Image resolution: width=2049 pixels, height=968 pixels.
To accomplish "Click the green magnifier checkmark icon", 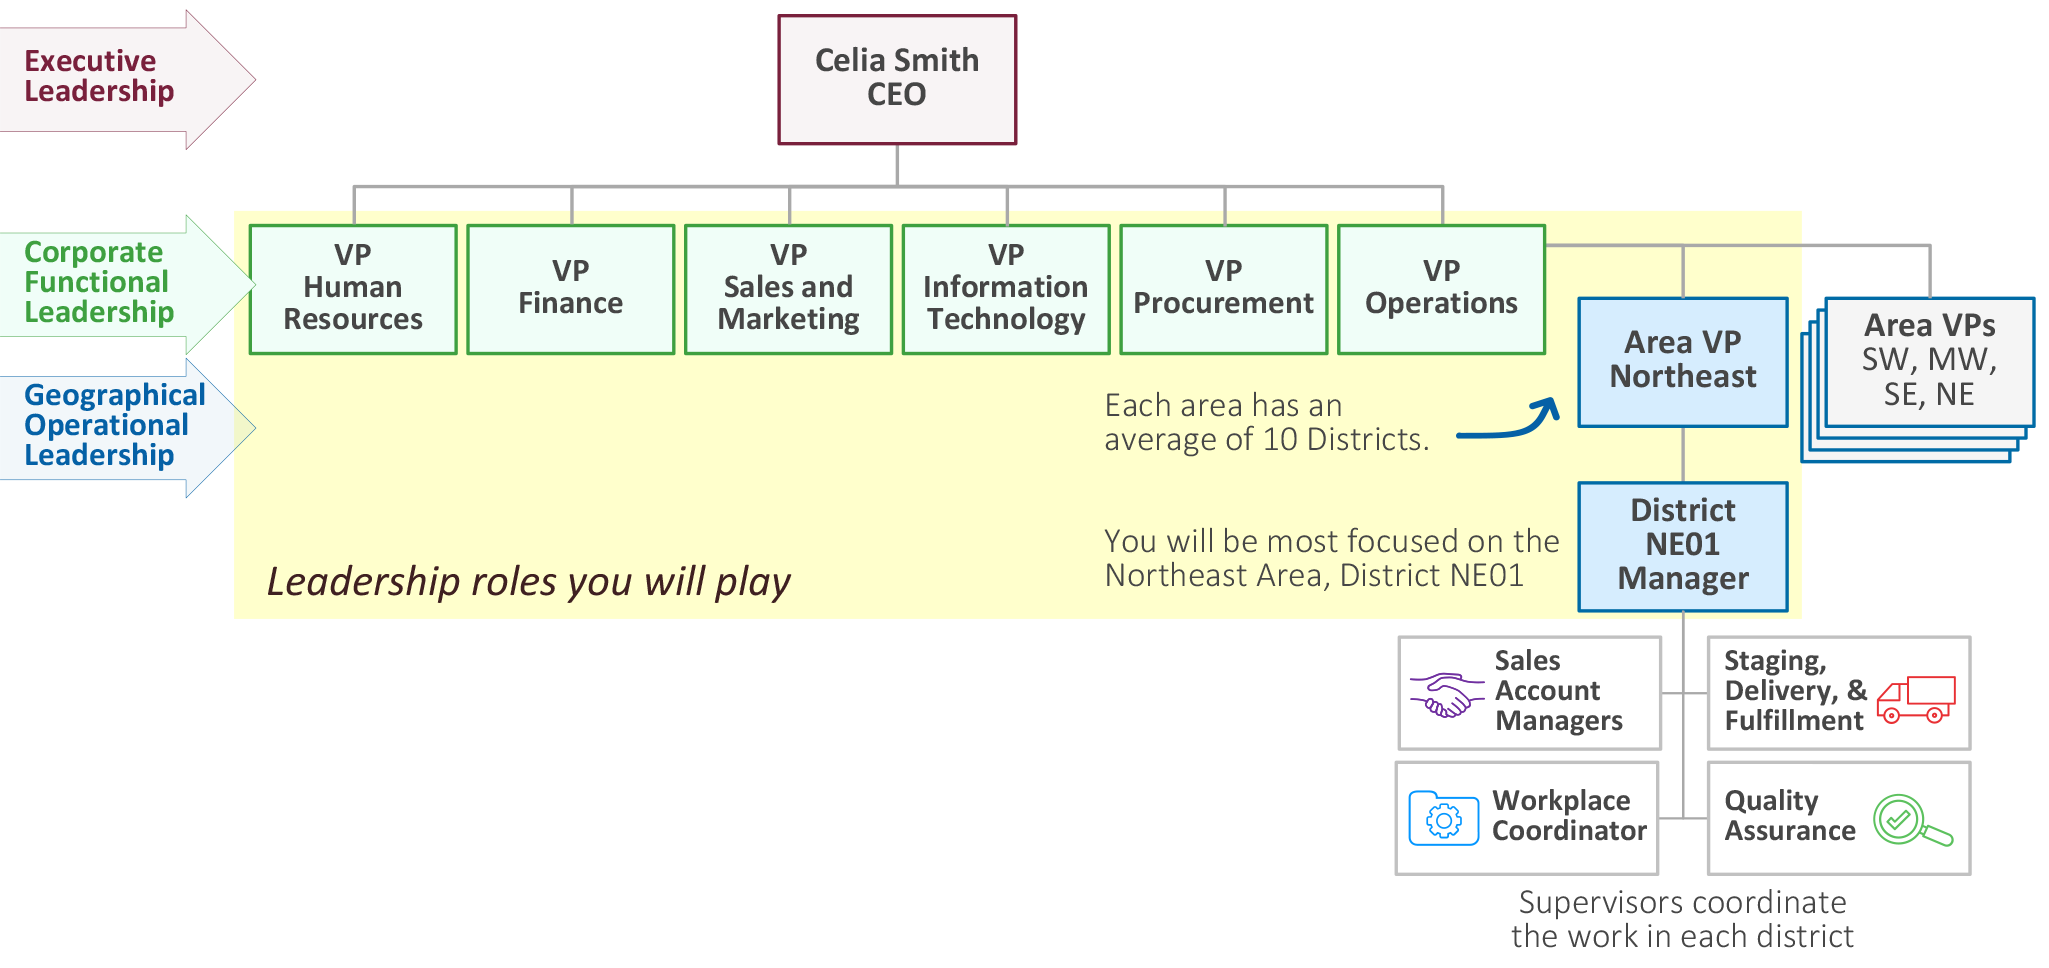I will coord(1910,821).
